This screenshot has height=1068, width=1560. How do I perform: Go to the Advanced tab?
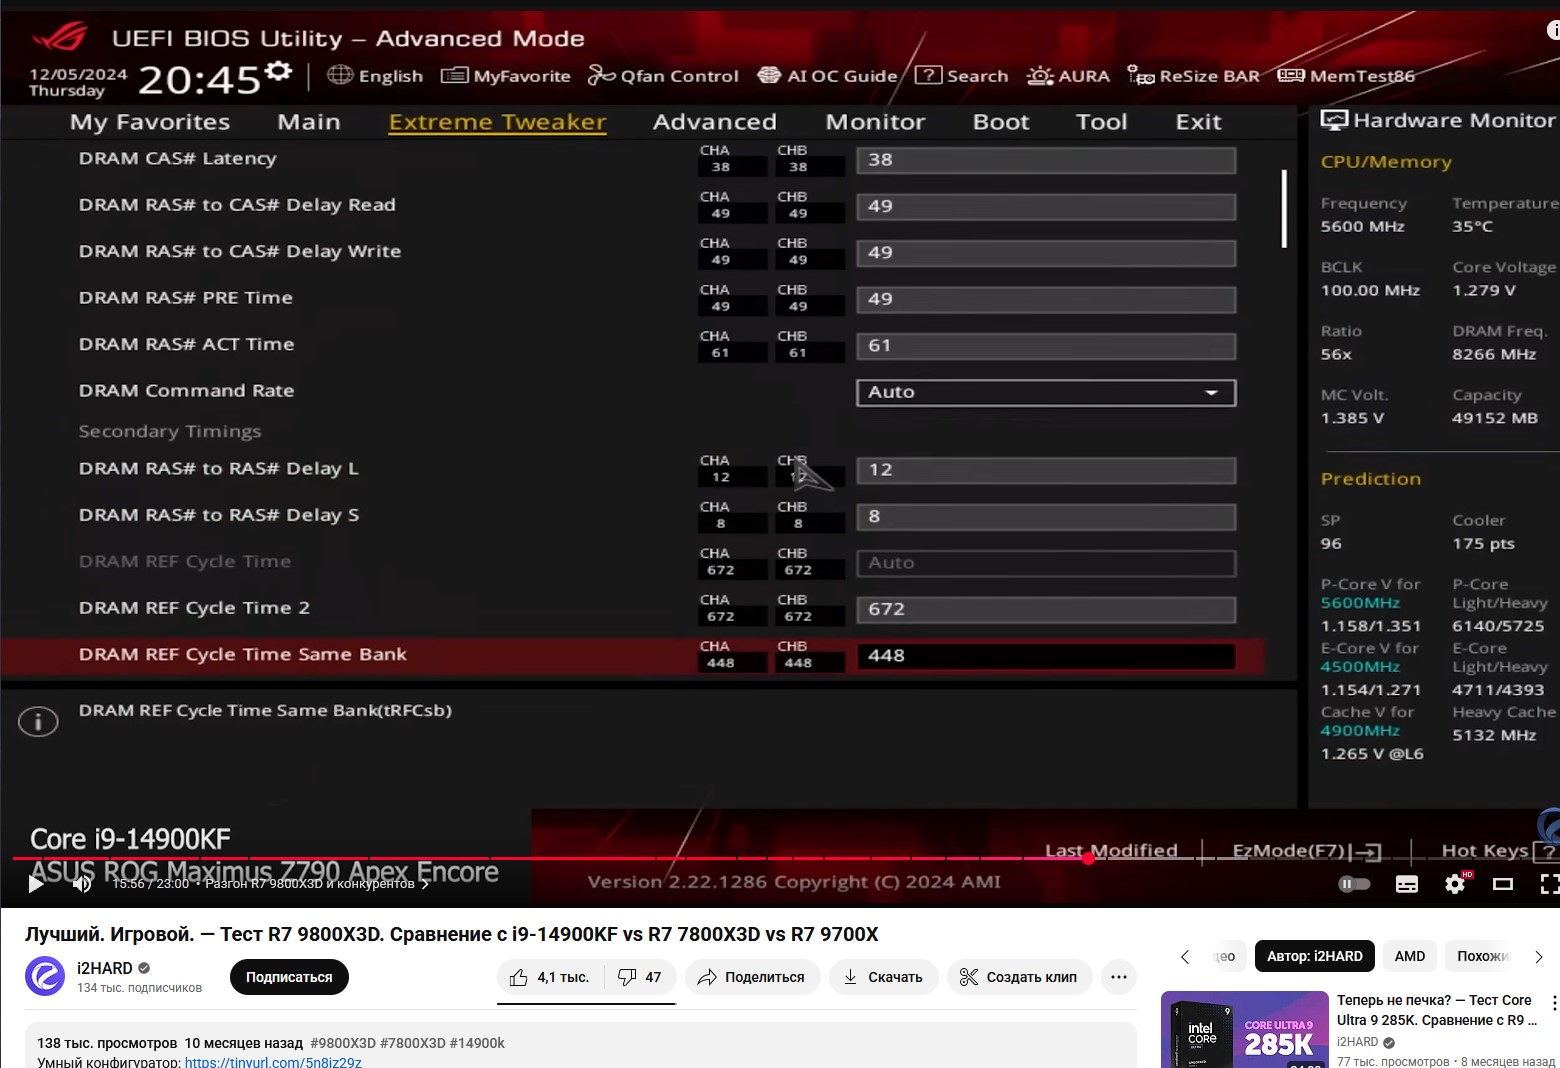click(715, 122)
